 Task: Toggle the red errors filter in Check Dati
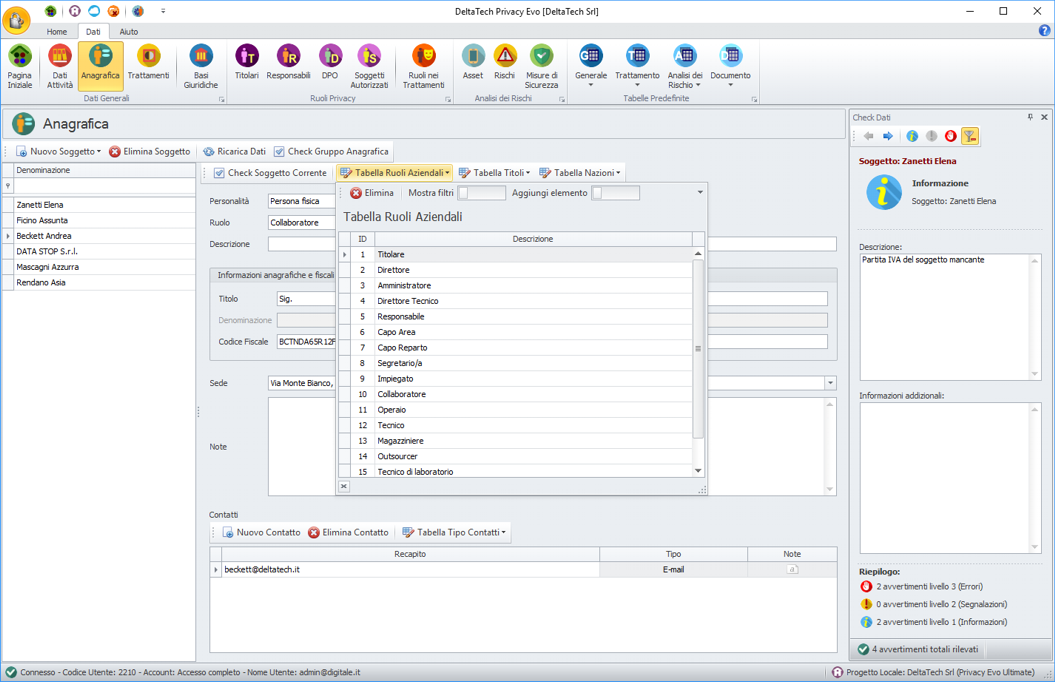point(951,136)
